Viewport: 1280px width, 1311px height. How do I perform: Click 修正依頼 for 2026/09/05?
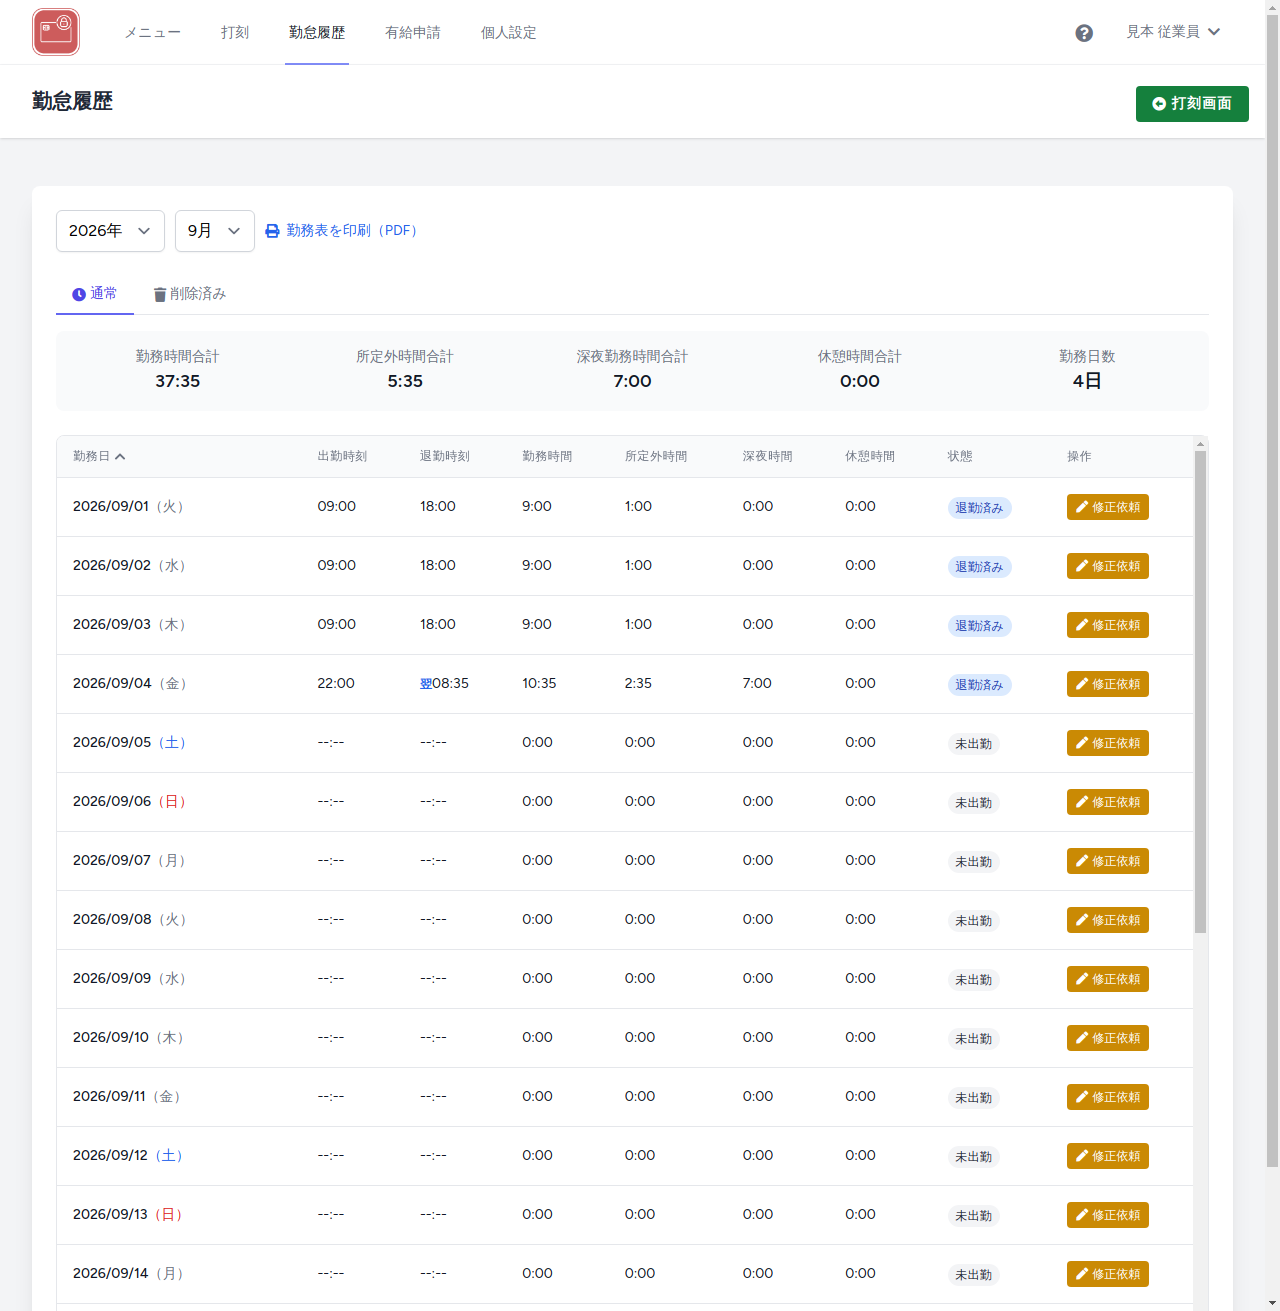pos(1108,743)
